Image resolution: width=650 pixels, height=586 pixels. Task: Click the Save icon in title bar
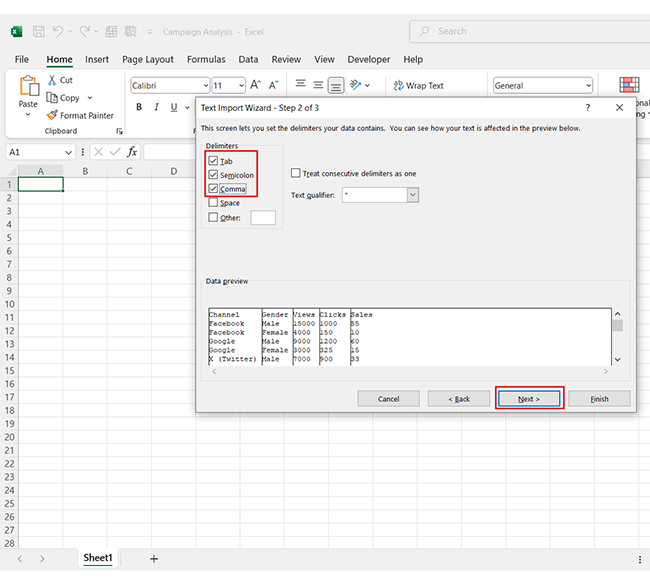[39, 31]
